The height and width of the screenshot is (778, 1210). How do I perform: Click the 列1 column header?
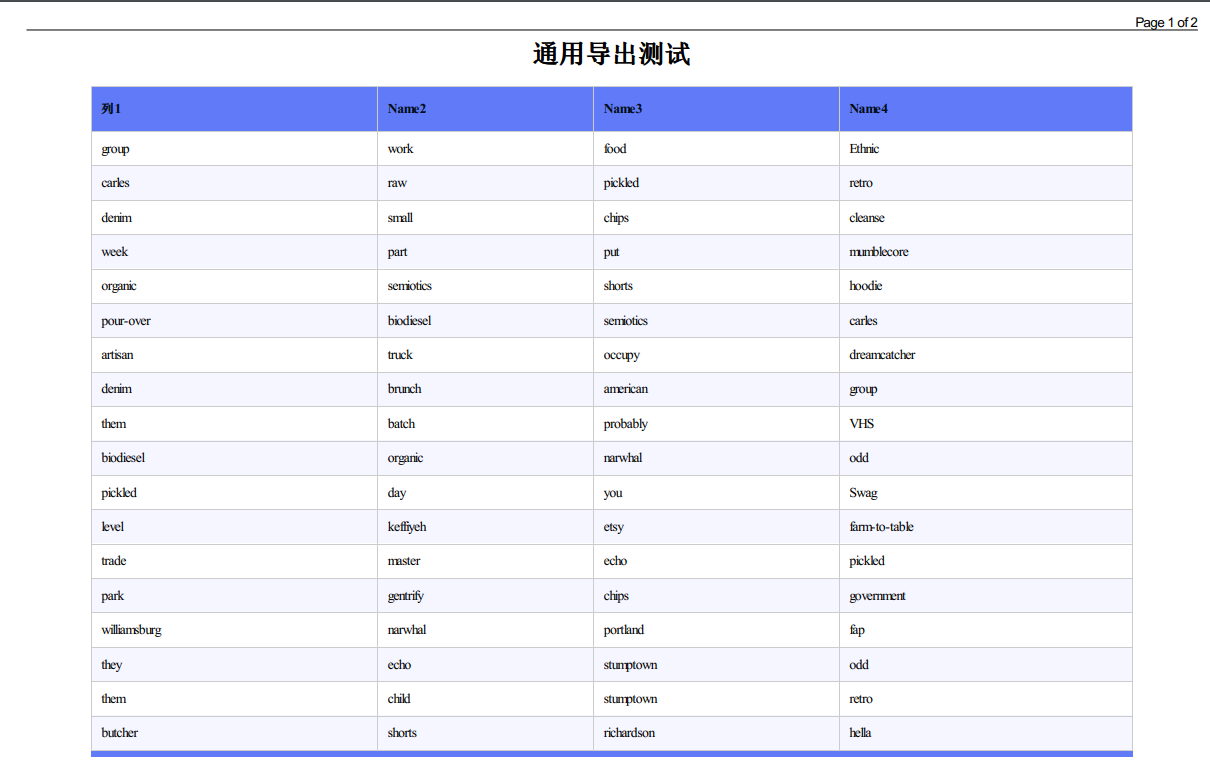[x=110, y=109]
